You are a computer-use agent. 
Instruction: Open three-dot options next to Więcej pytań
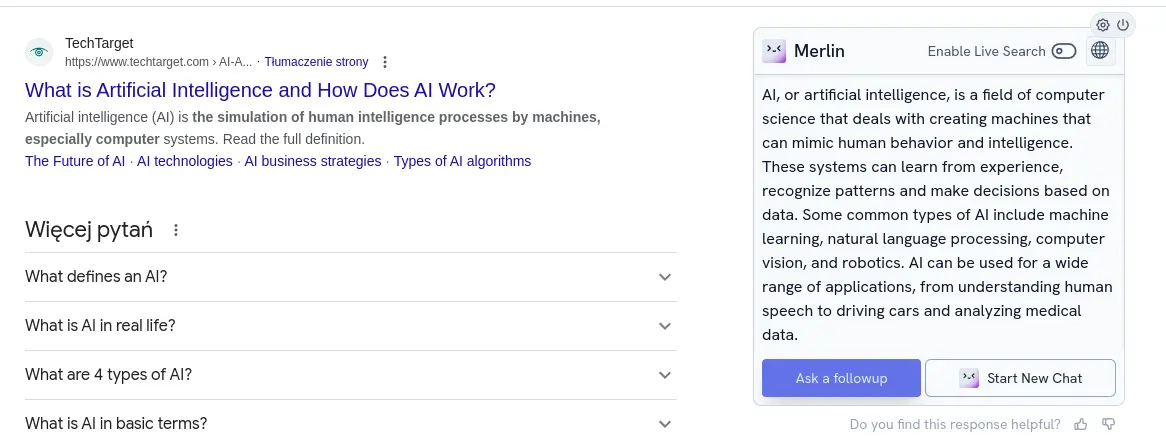pyautogui.click(x=176, y=230)
